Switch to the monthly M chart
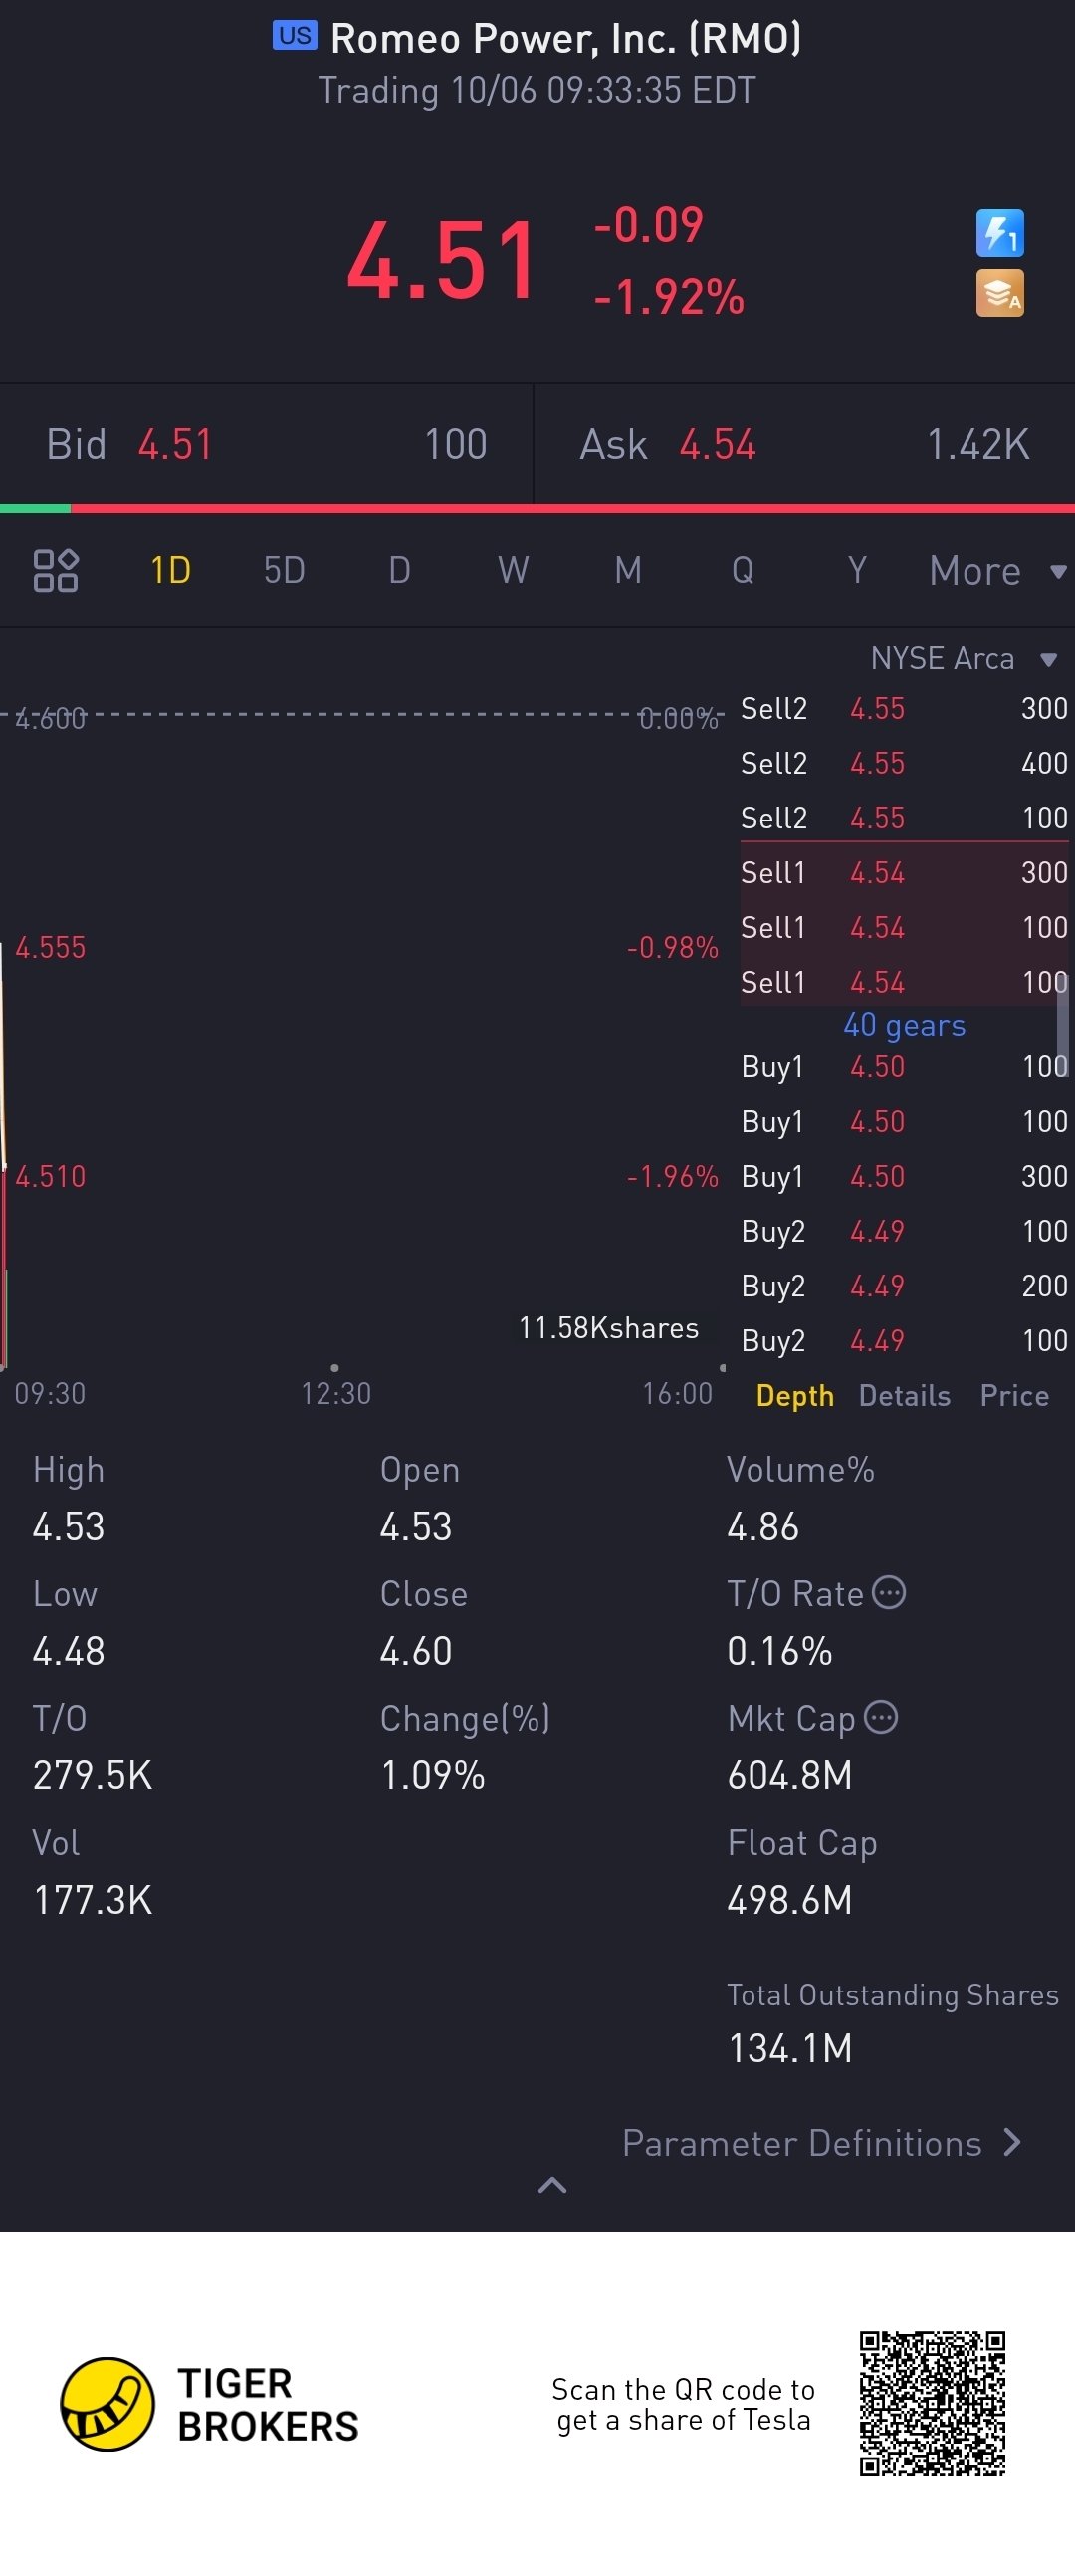Image resolution: width=1075 pixels, height=2576 pixels. [x=628, y=570]
